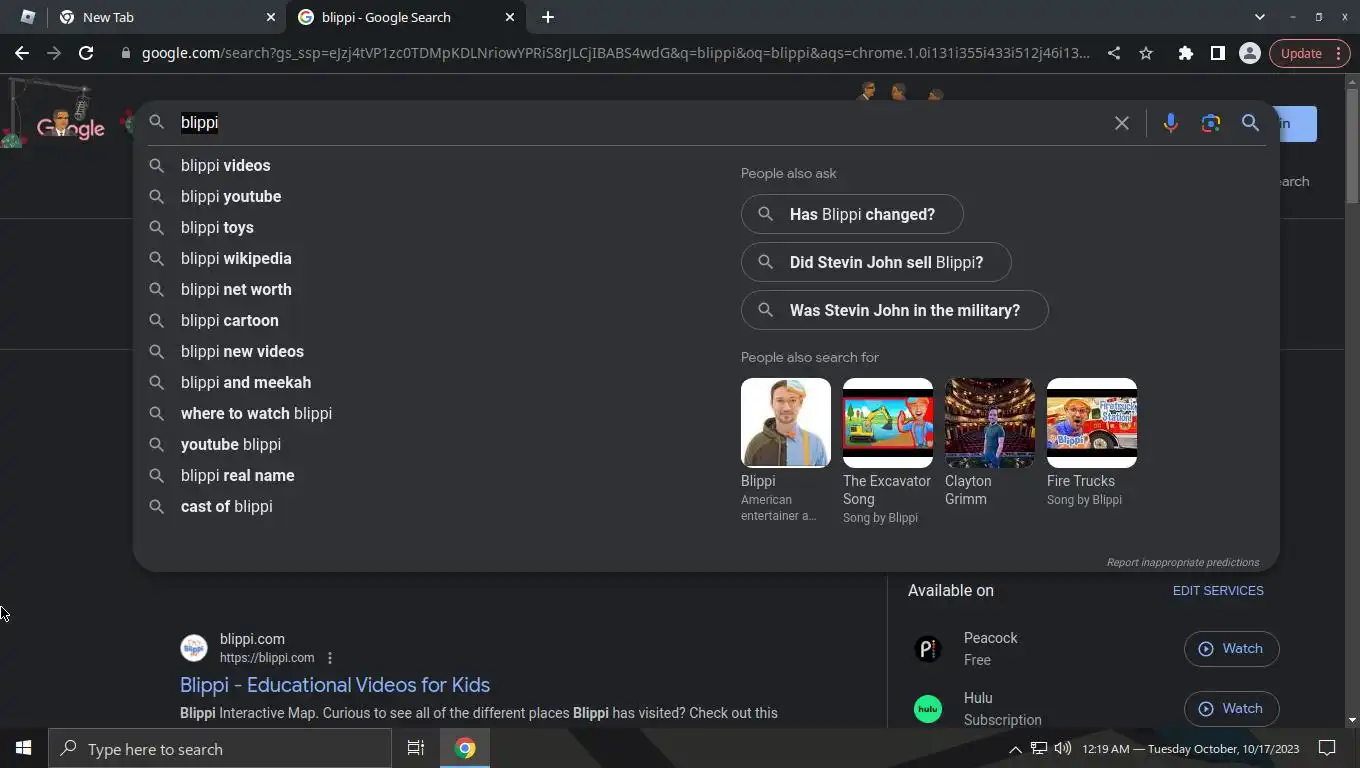
Task: Show hidden system tray icons
Action: coord(1015,749)
